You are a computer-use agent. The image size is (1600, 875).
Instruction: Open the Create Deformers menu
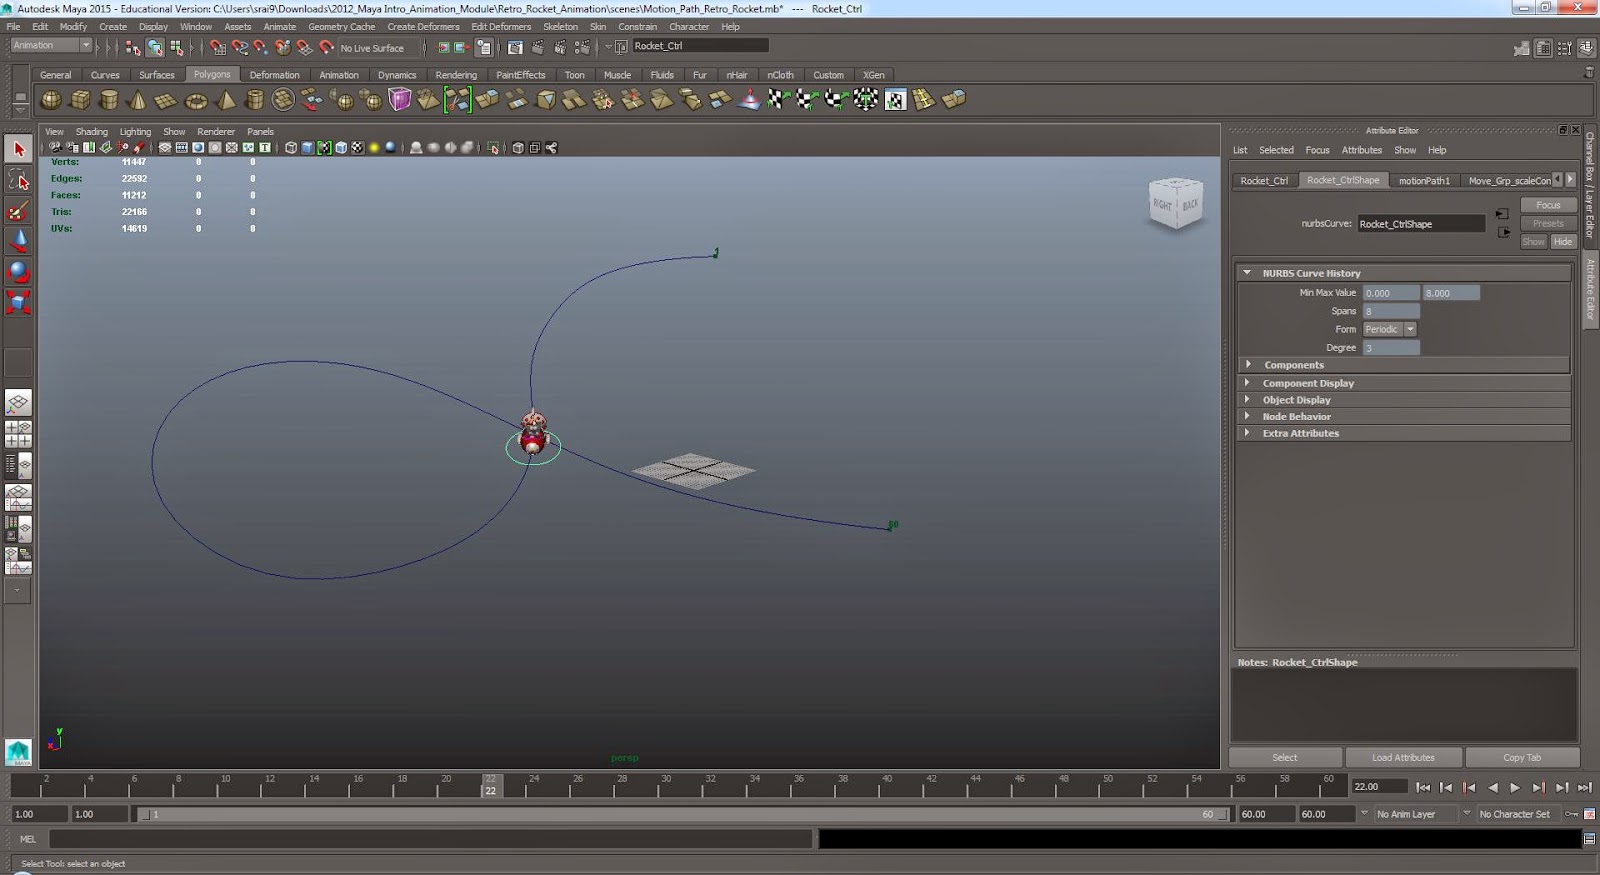click(x=423, y=27)
